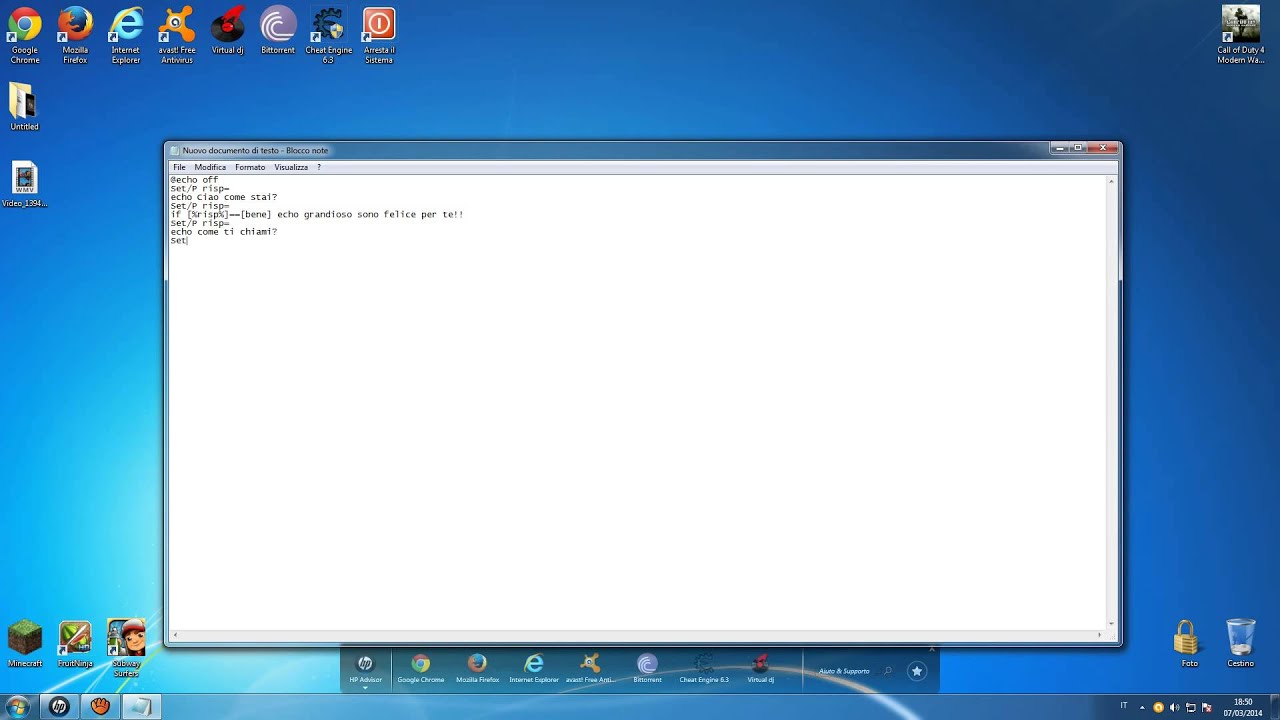Click the horizontal scrollbar right arrow

tap(1100, 635)
